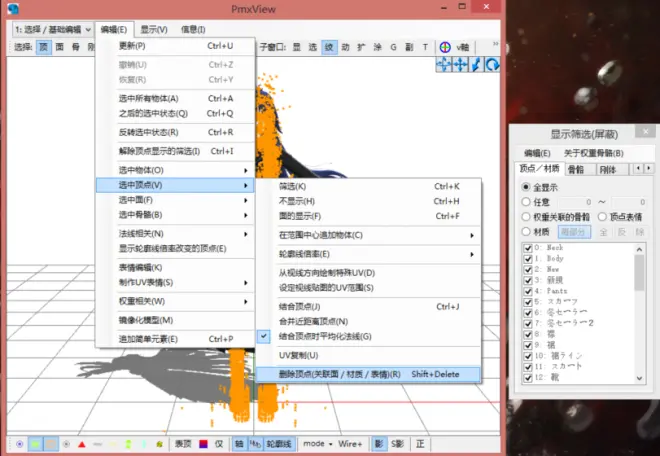
Task: Switch to the 骨骼 tab in filter panel
Action: point(576,170)
